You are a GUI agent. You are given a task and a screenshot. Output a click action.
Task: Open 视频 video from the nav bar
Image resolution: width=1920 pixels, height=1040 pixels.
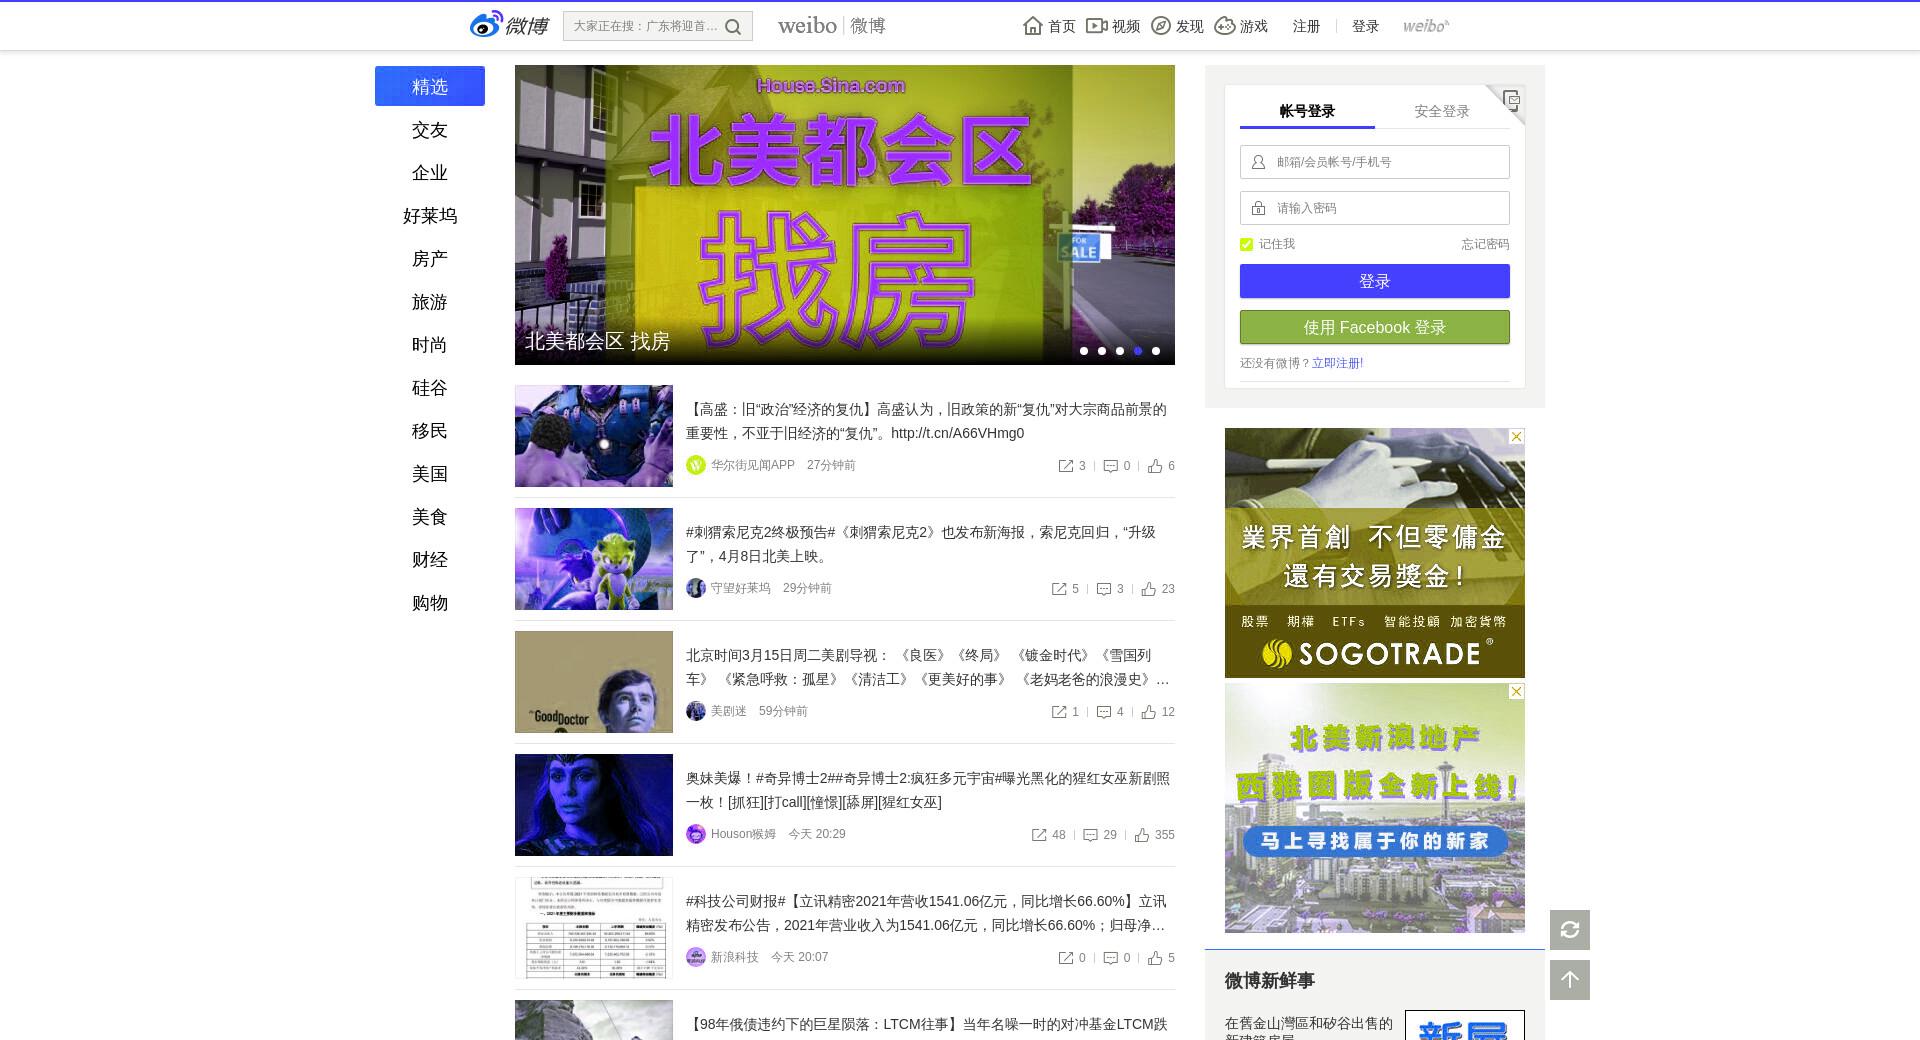[1113, 26]
